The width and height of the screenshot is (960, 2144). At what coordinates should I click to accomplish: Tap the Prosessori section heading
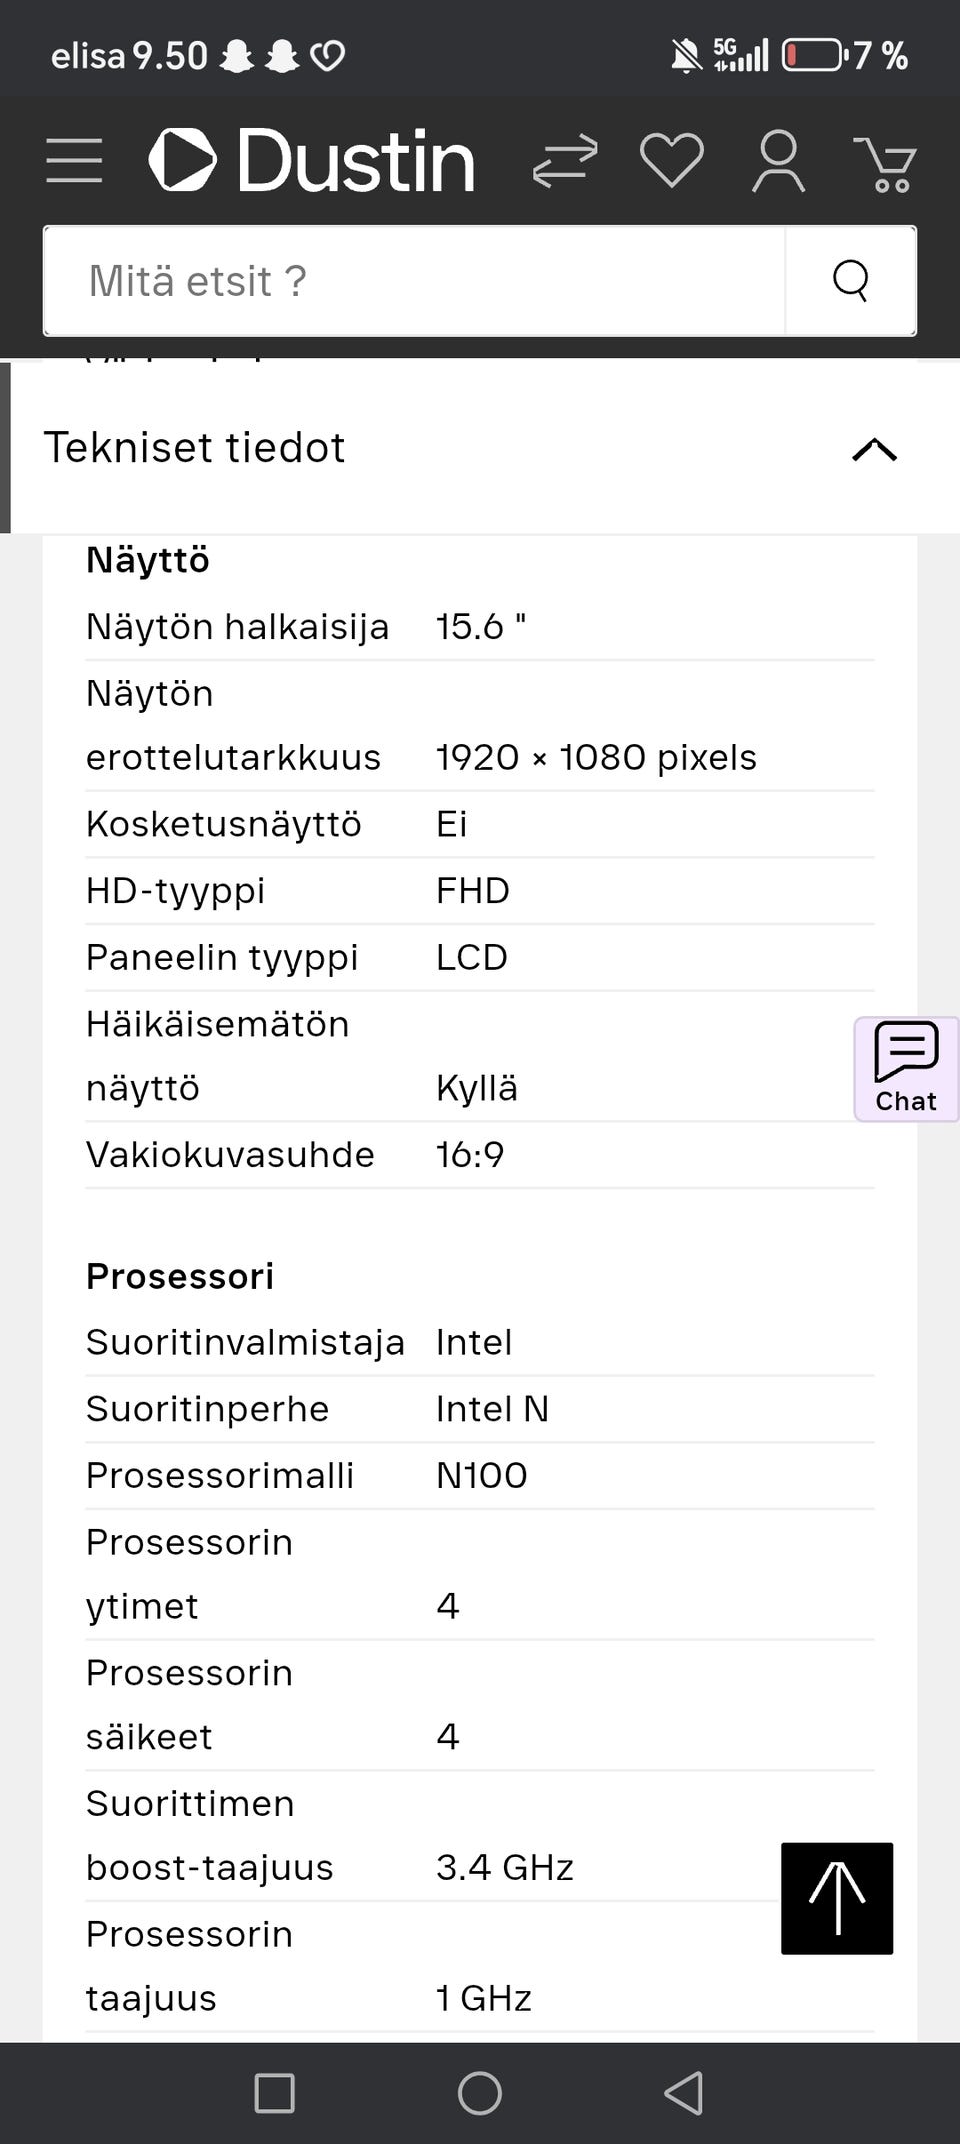(x=180, y=1276)
